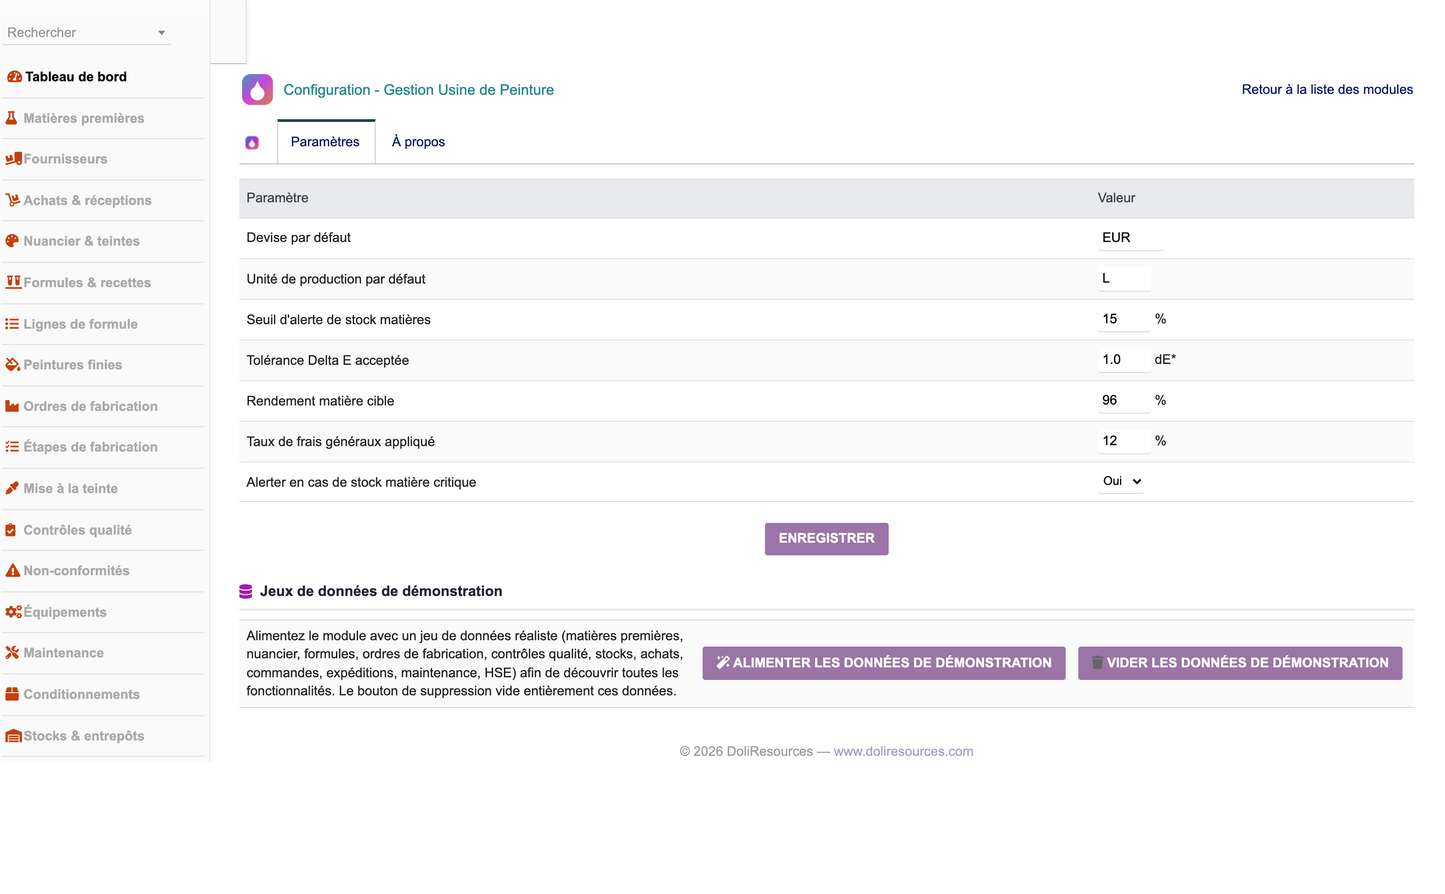Click the Étapes de fabrication tasks icon
1445x894 pixels.
pos(12,447)
